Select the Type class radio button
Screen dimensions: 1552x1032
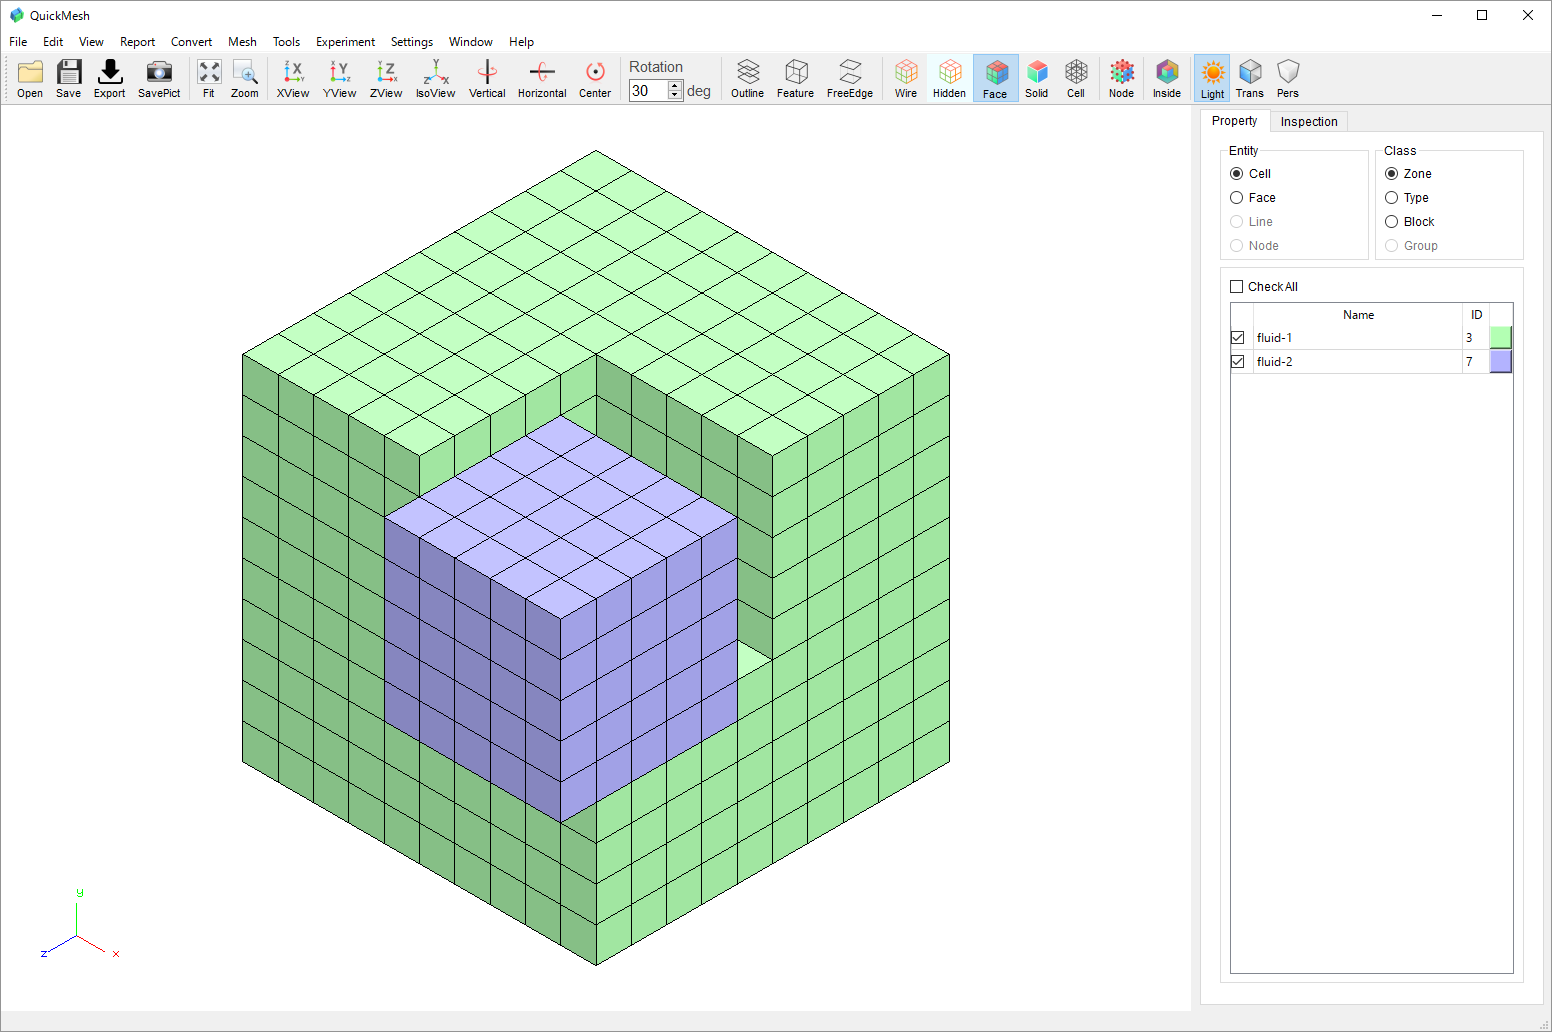(1392, 198)
